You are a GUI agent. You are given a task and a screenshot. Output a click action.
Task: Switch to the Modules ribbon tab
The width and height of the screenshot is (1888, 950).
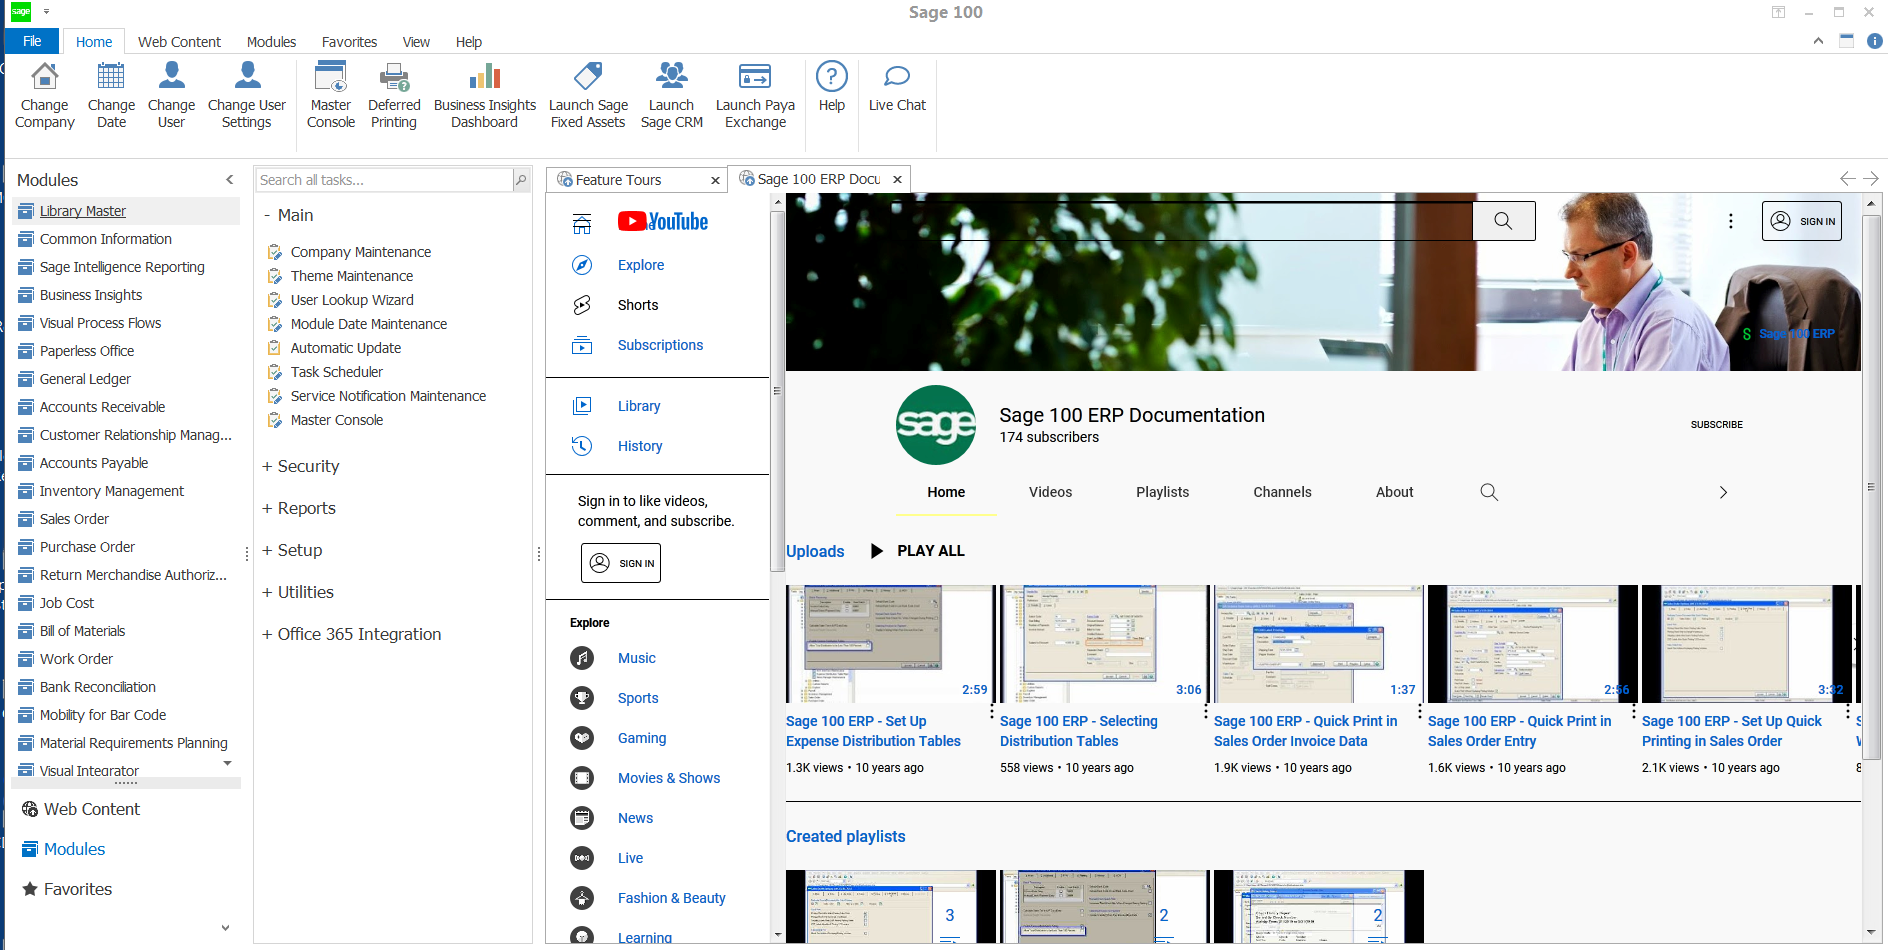click(271, 42)
